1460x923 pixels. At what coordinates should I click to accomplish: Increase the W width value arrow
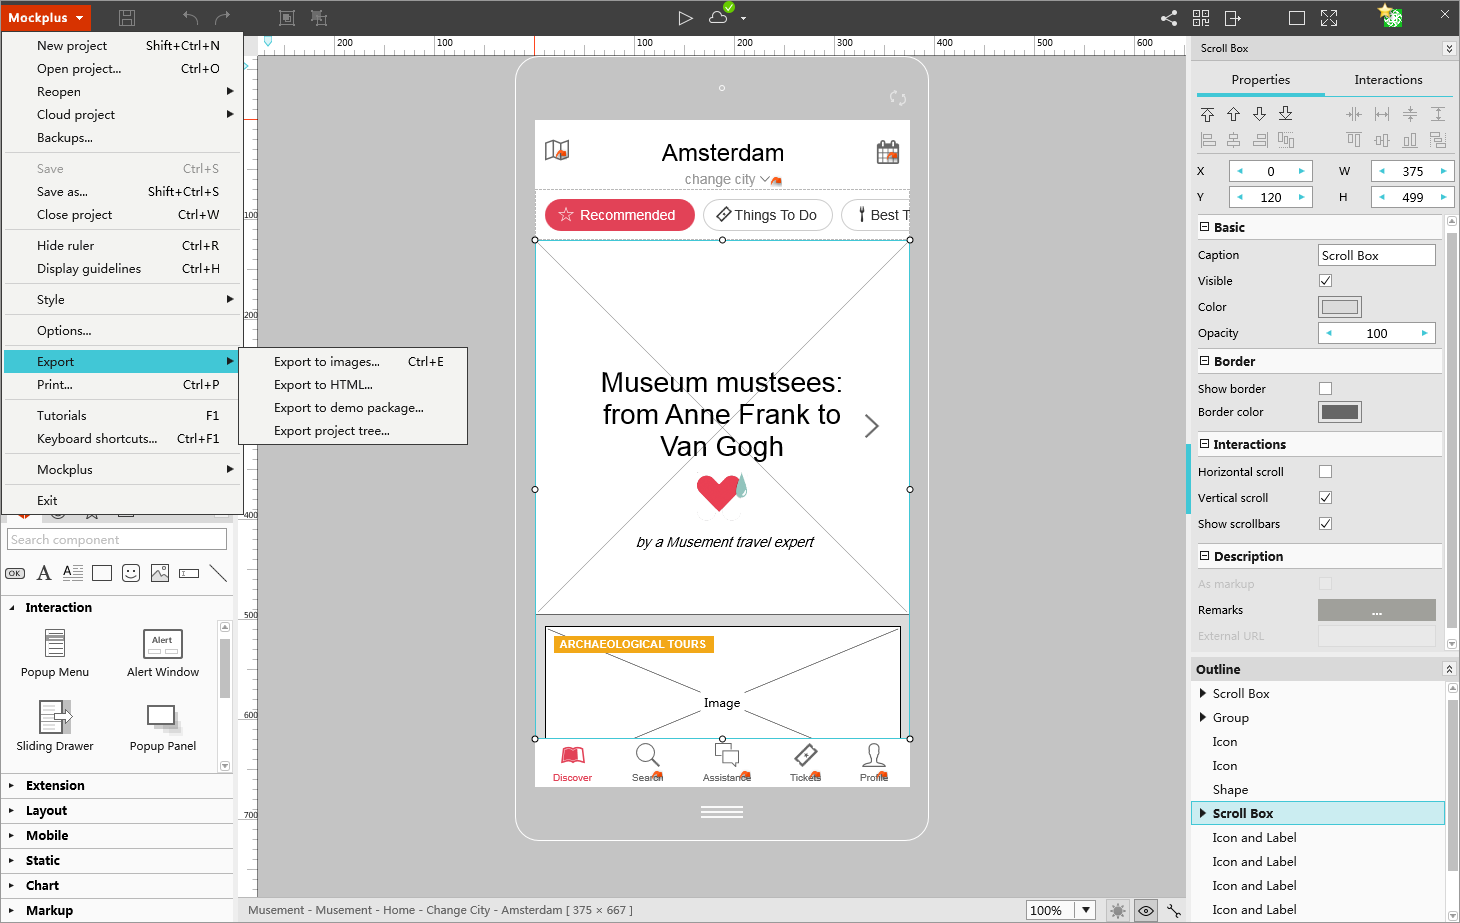pyautogui.click(x=1443, y=171)
